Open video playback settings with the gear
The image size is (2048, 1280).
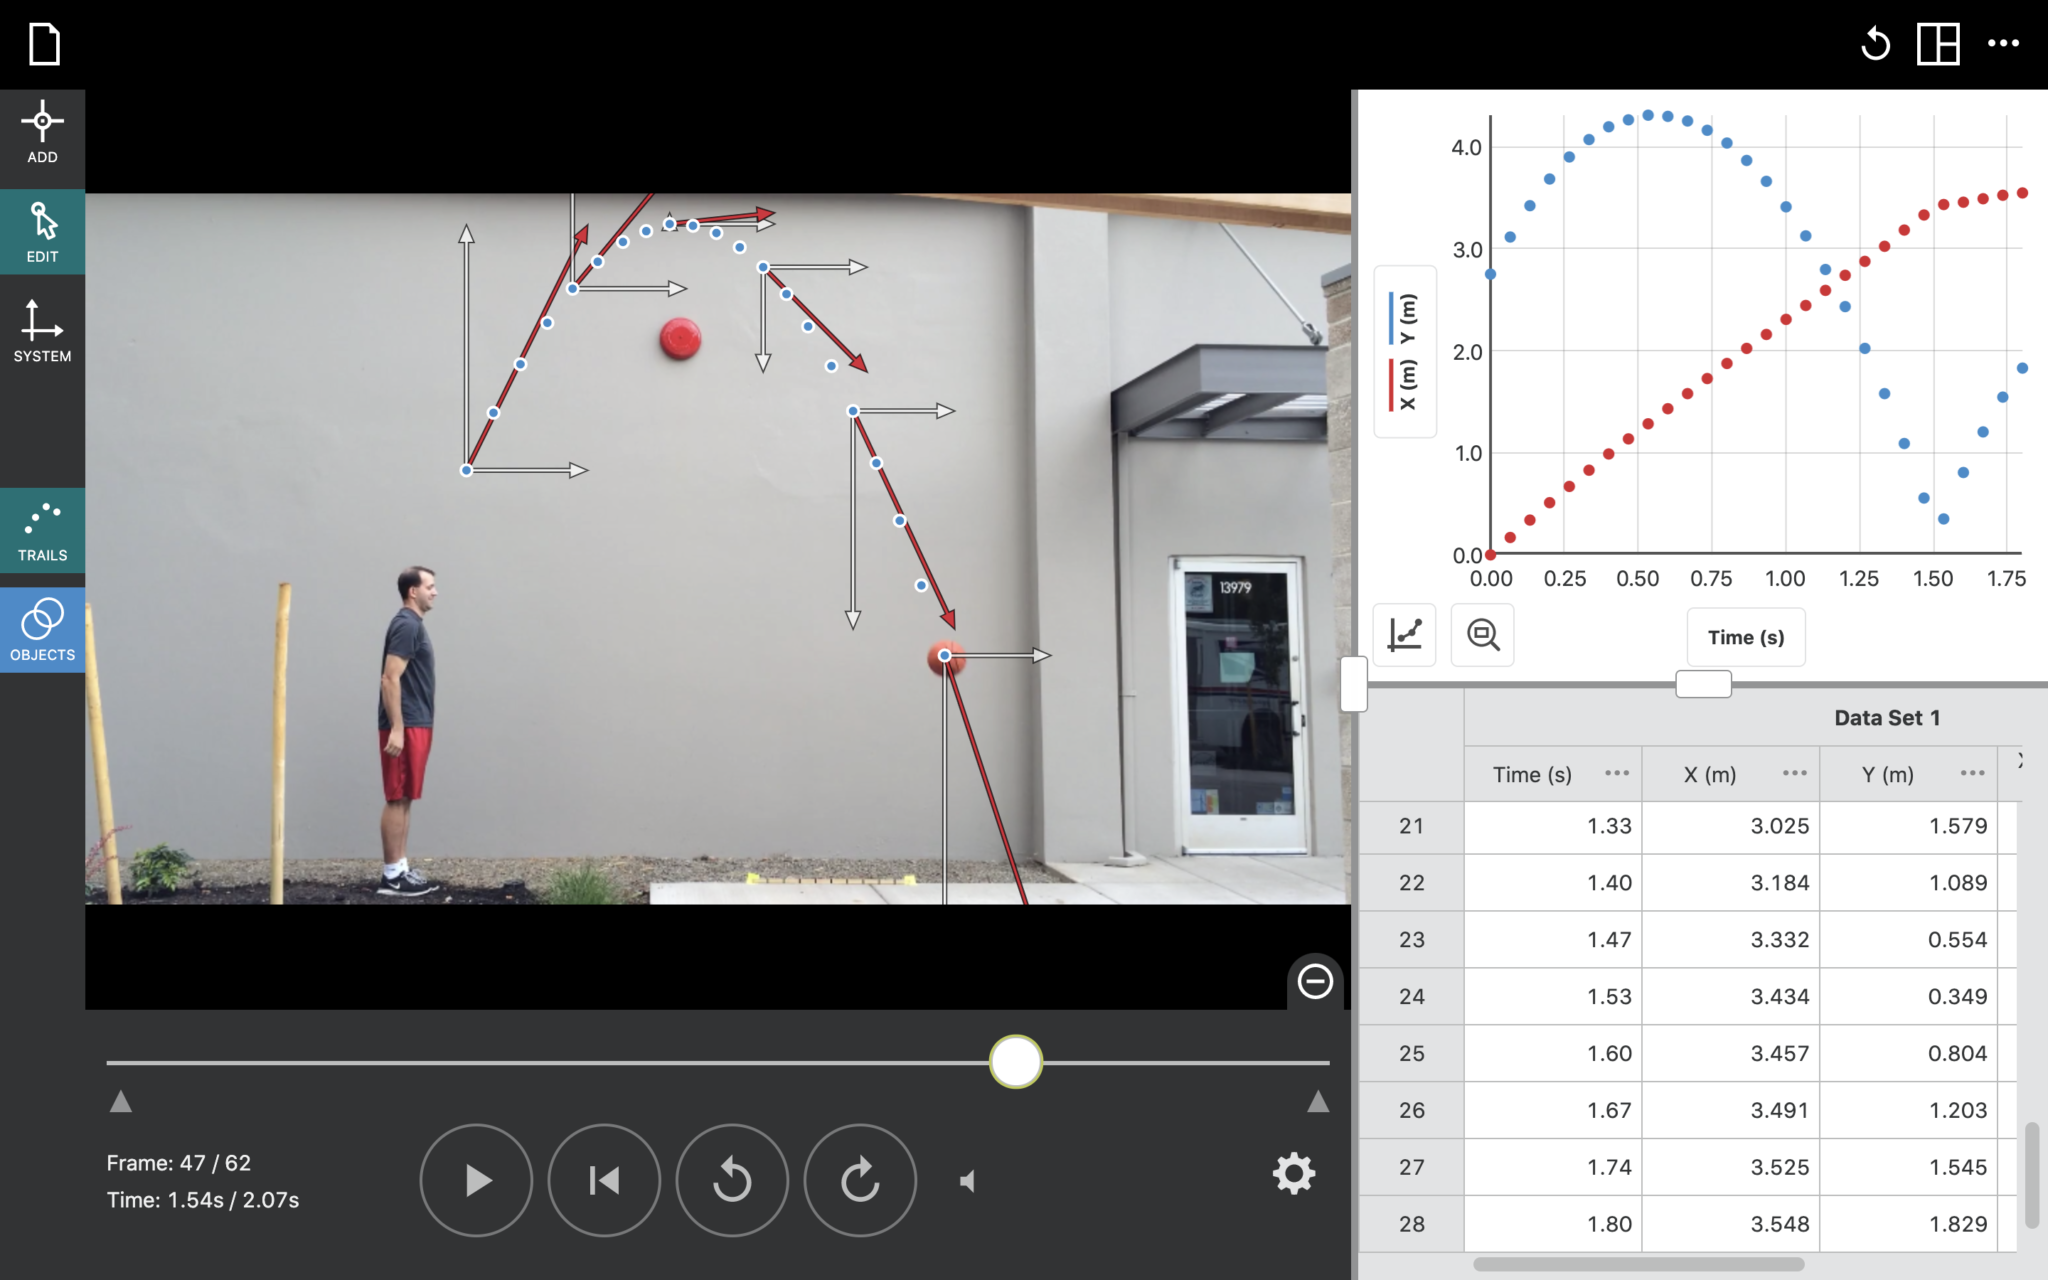1294,1175
